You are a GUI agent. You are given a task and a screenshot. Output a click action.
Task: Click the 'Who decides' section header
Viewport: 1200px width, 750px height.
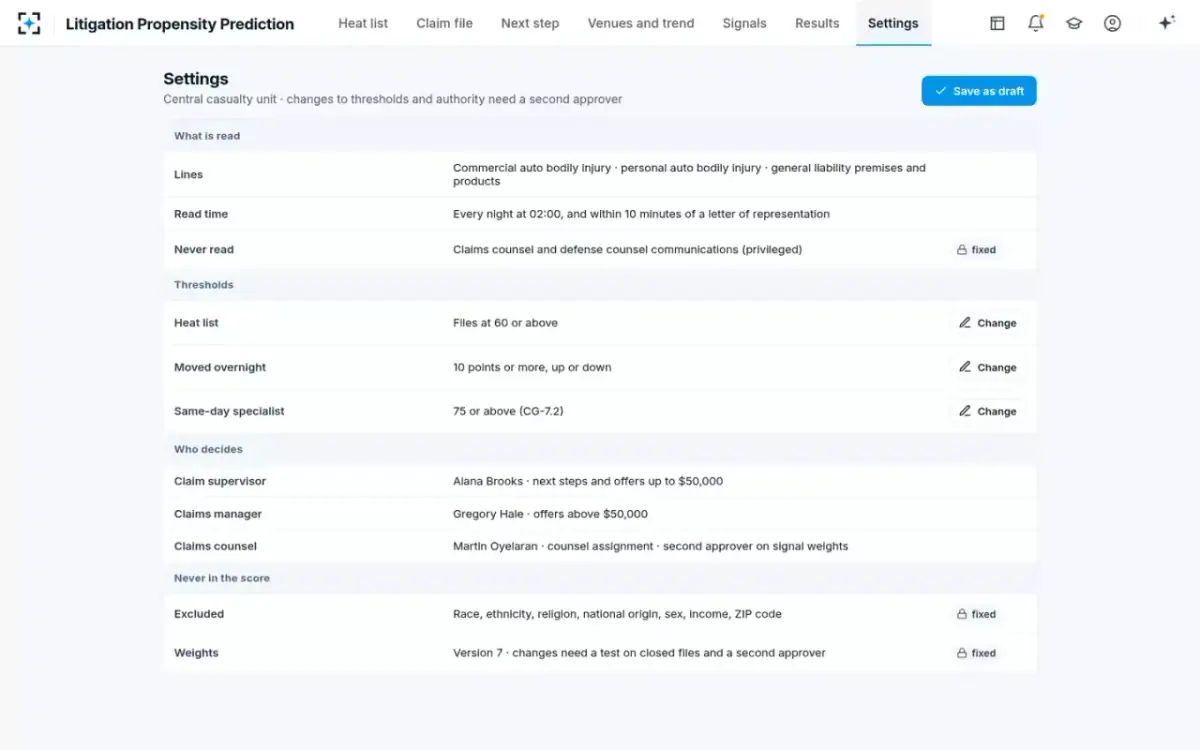pyautogui.click(x=208, y=449)
